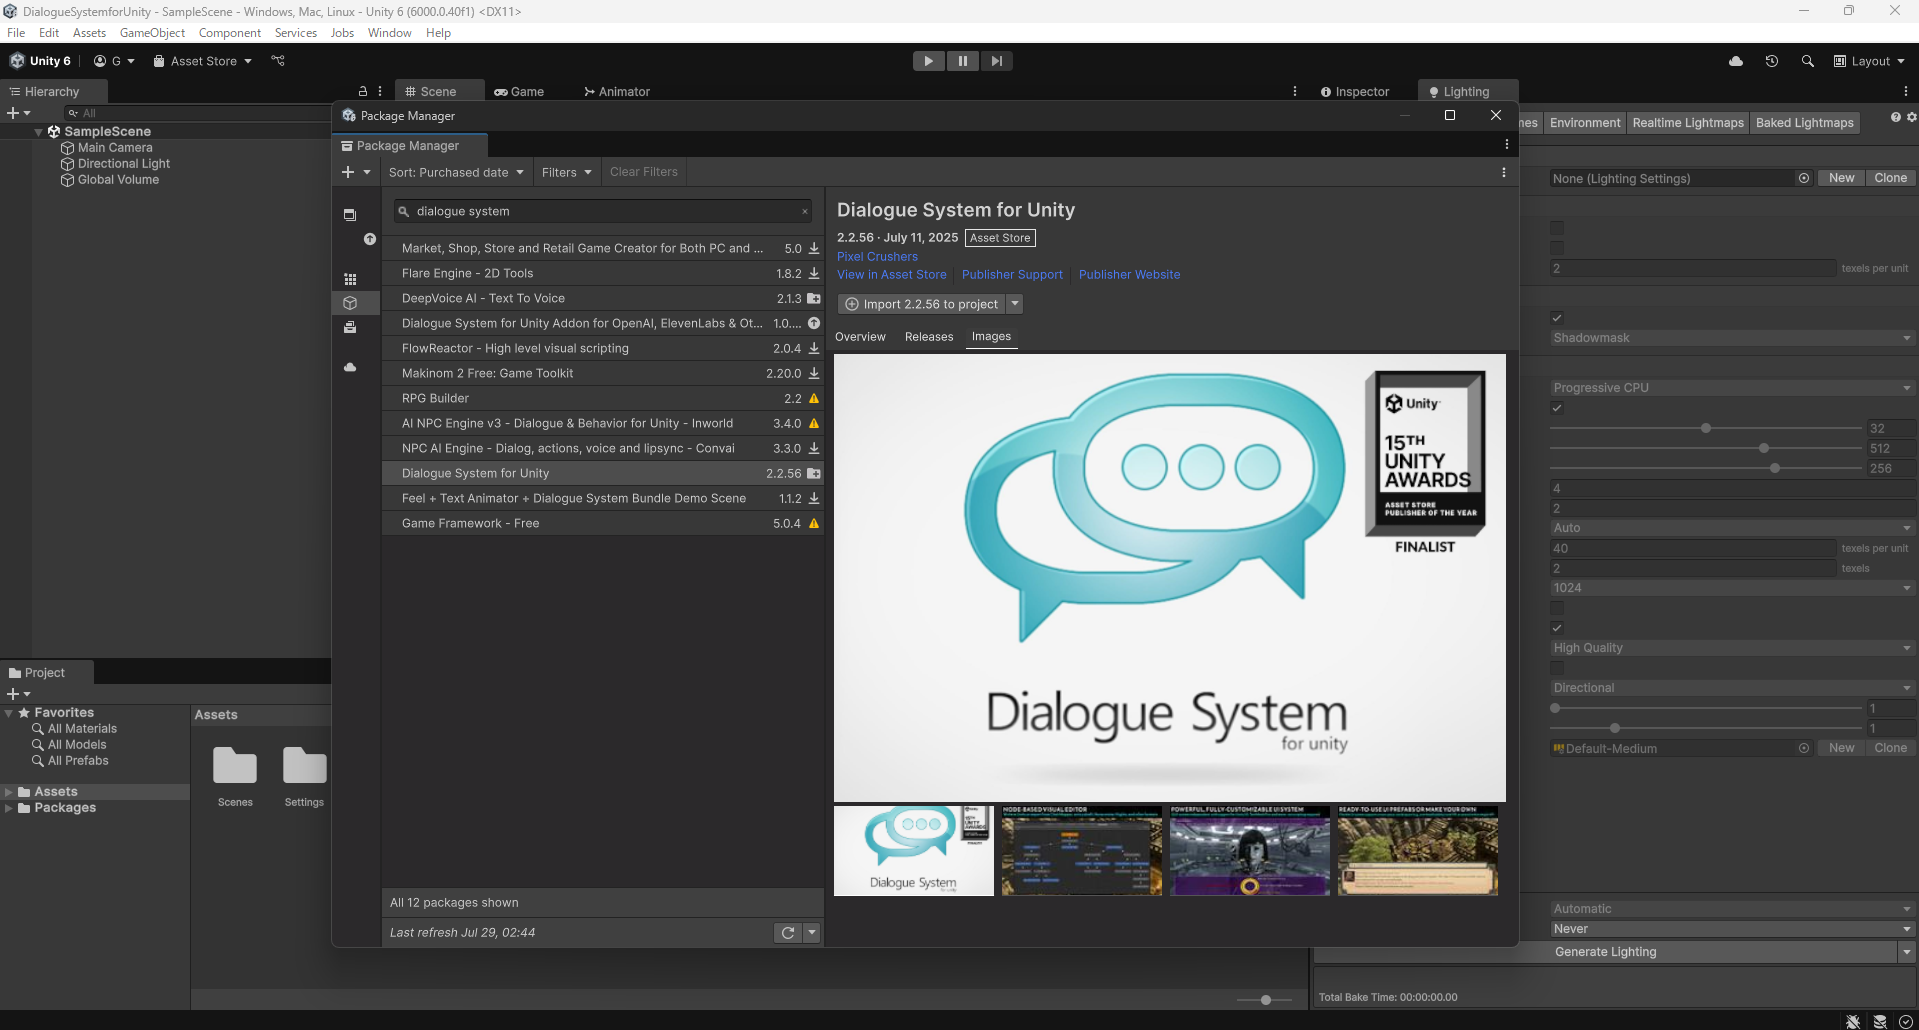Click Import 2.2.56 to project button
The height and width of the screenshot is (1030, 1919).
(922, 304)
